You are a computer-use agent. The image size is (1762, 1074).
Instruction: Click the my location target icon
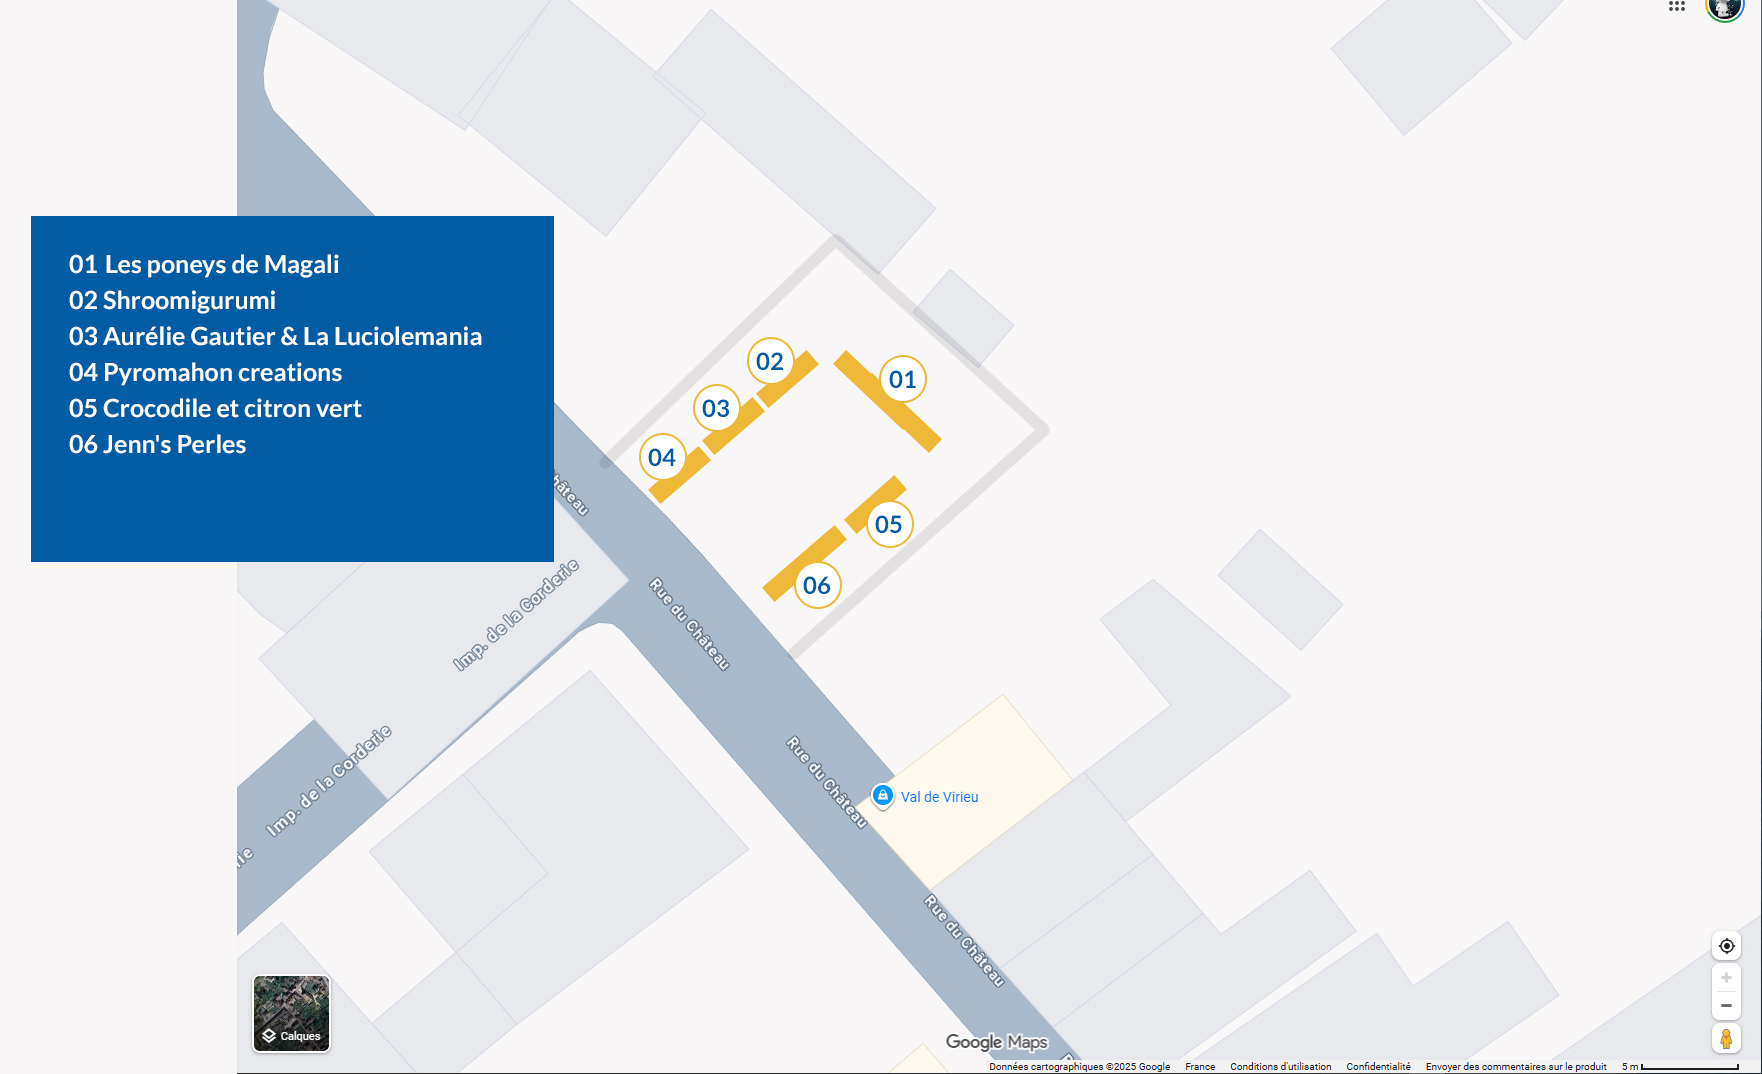[1726, 946]
